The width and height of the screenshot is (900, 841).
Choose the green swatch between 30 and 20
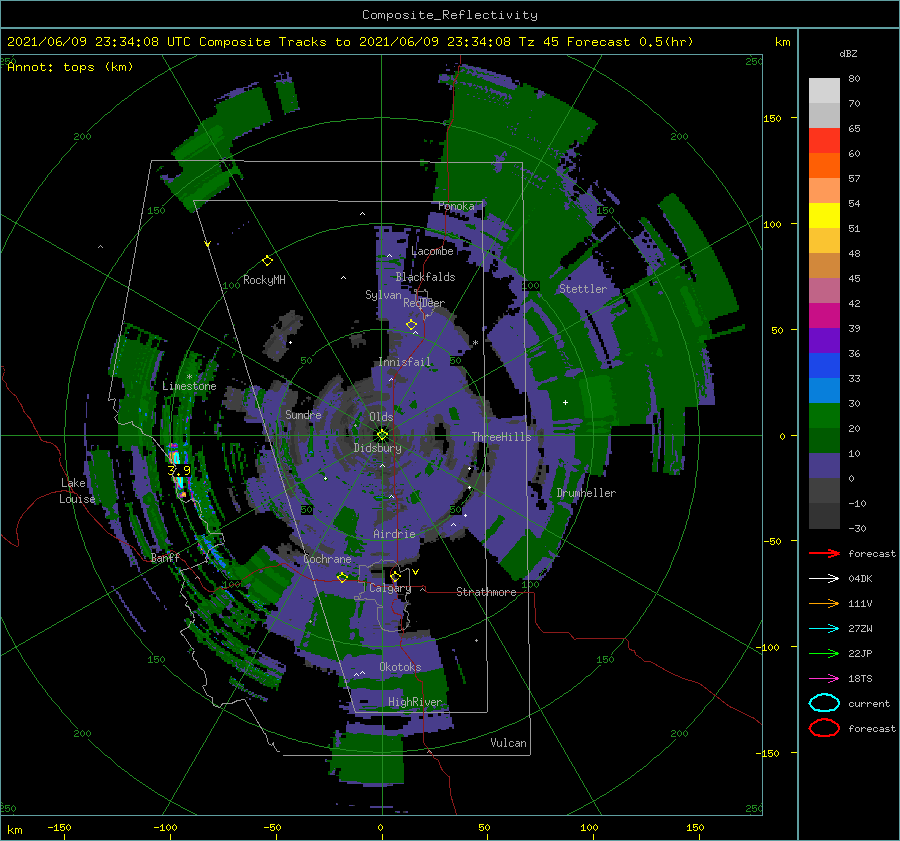tap(824, 416)
